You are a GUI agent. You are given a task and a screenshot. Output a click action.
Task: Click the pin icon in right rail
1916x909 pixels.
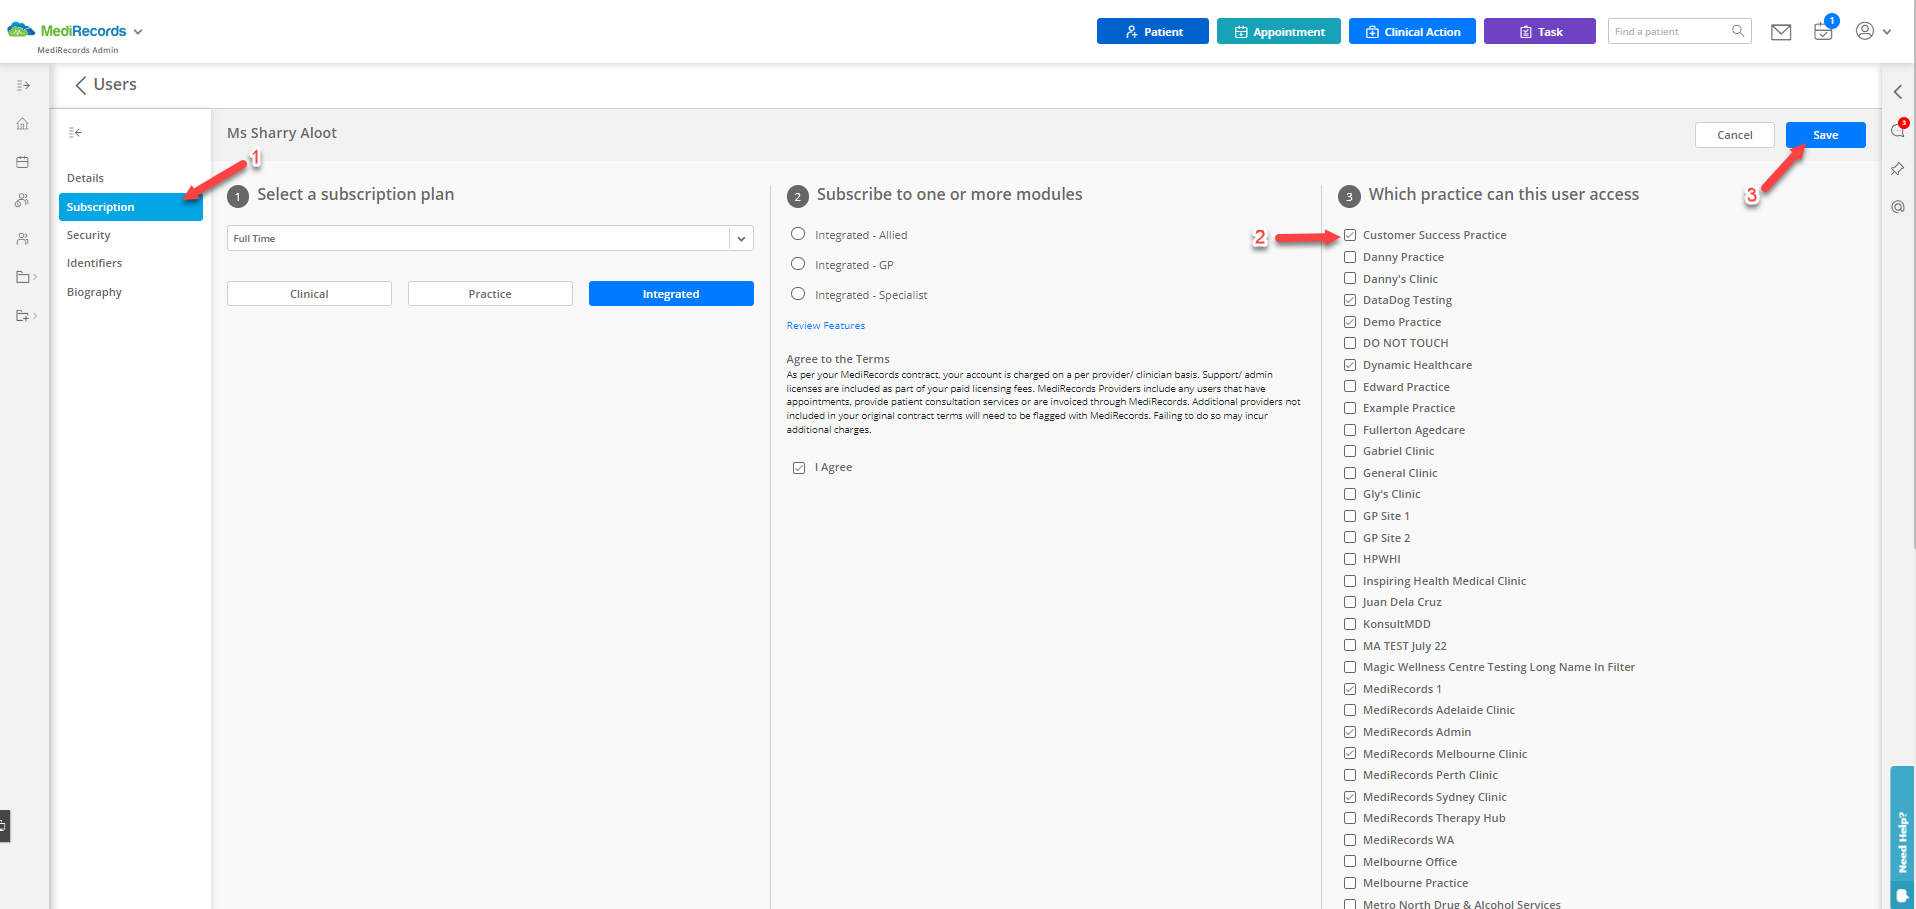coord(1897,169)
